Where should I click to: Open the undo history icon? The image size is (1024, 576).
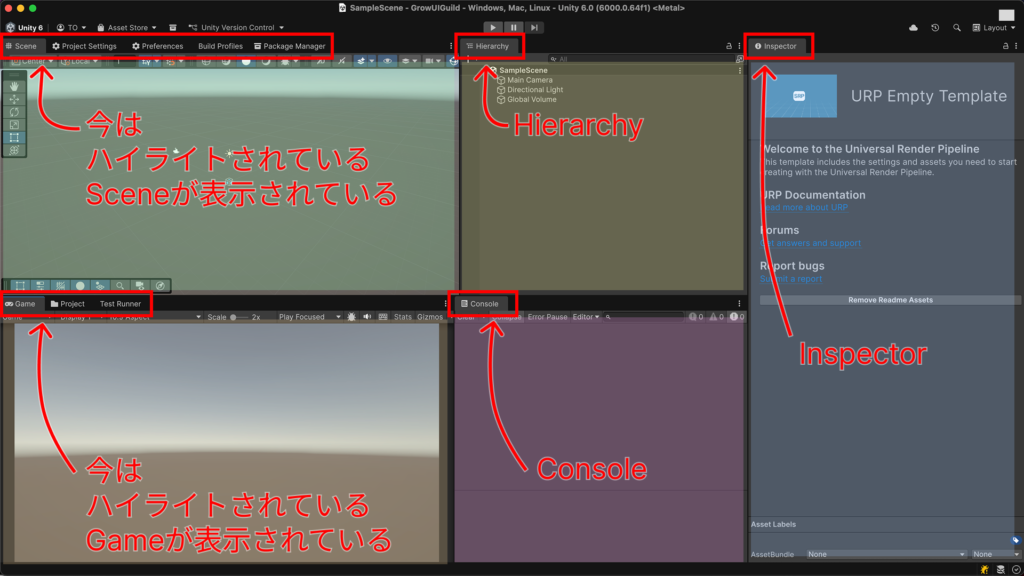pyautogui.click(x=935, y=28)
